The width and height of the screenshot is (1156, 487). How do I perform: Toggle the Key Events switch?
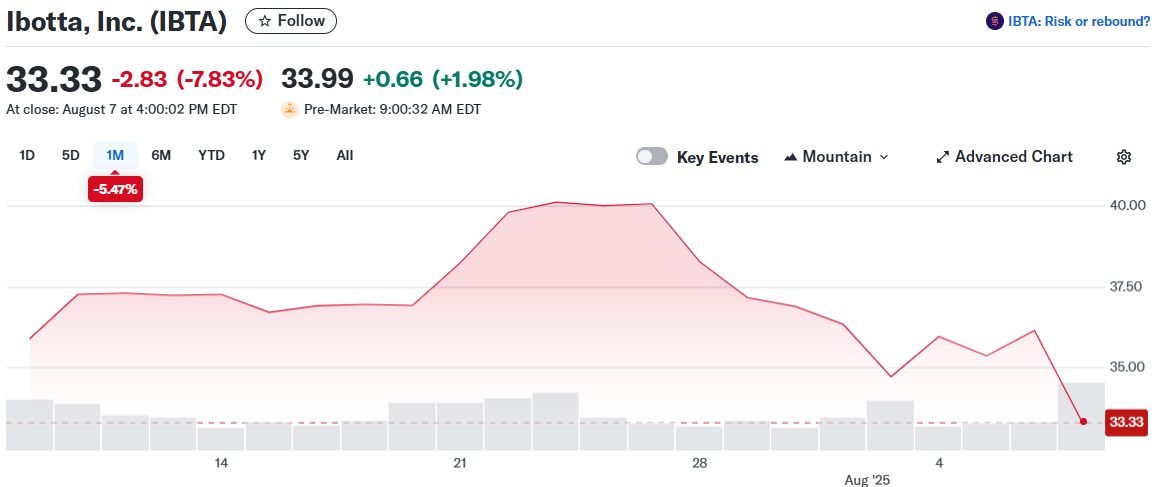652,157
